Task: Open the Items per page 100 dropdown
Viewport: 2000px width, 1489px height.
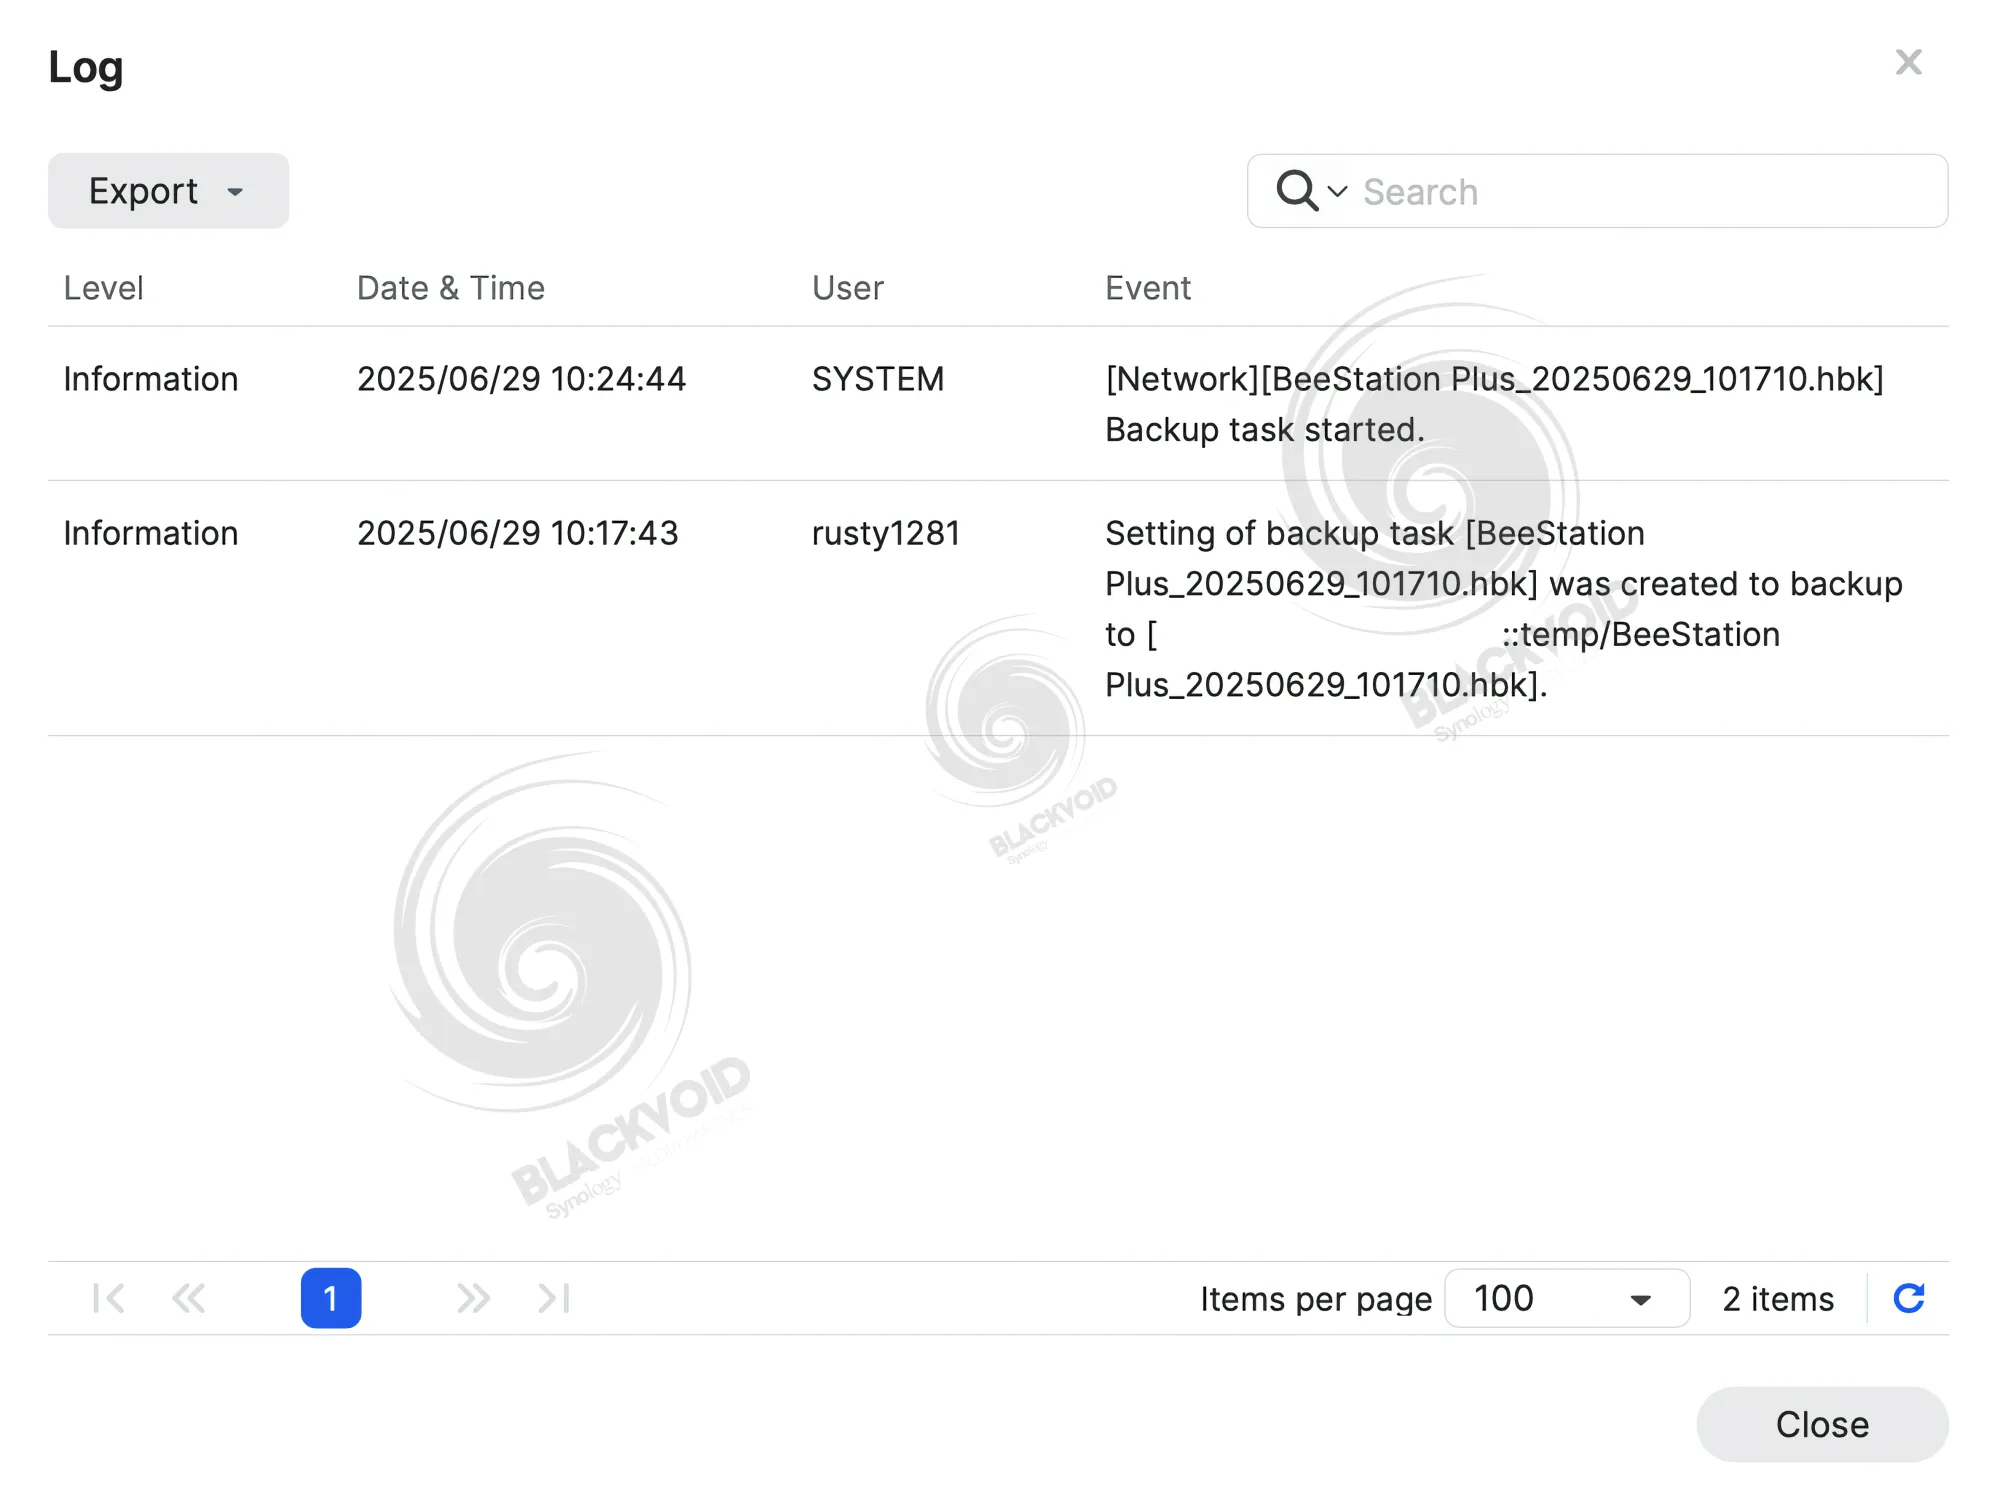Action: tap(1567, 1298)
